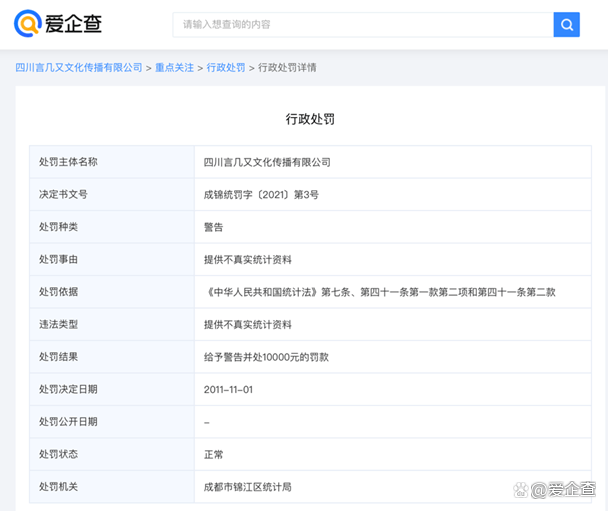Select the value 警告
This screenshot has width=608, height=511.
coord(214,227)
